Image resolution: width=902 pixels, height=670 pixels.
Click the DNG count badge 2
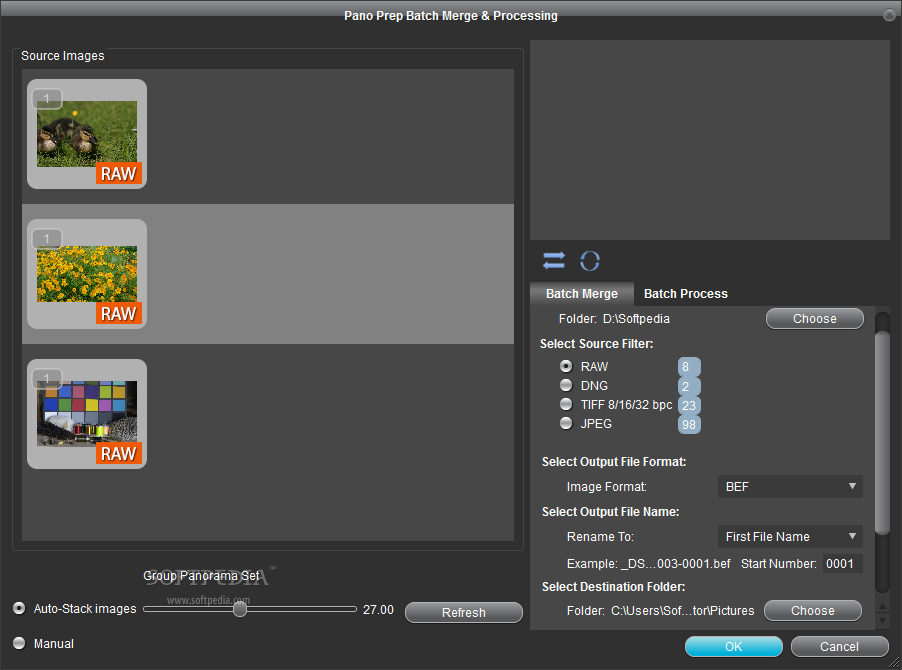click(689, 386)
